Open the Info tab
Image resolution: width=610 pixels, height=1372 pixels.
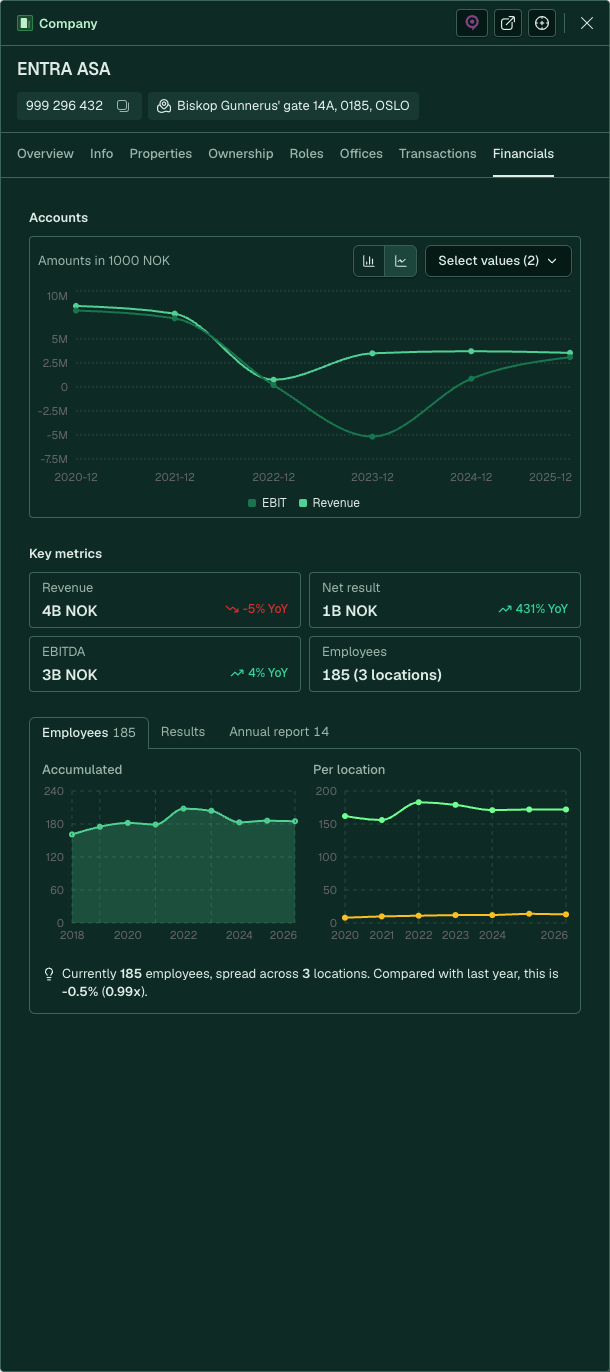point(101,154)
